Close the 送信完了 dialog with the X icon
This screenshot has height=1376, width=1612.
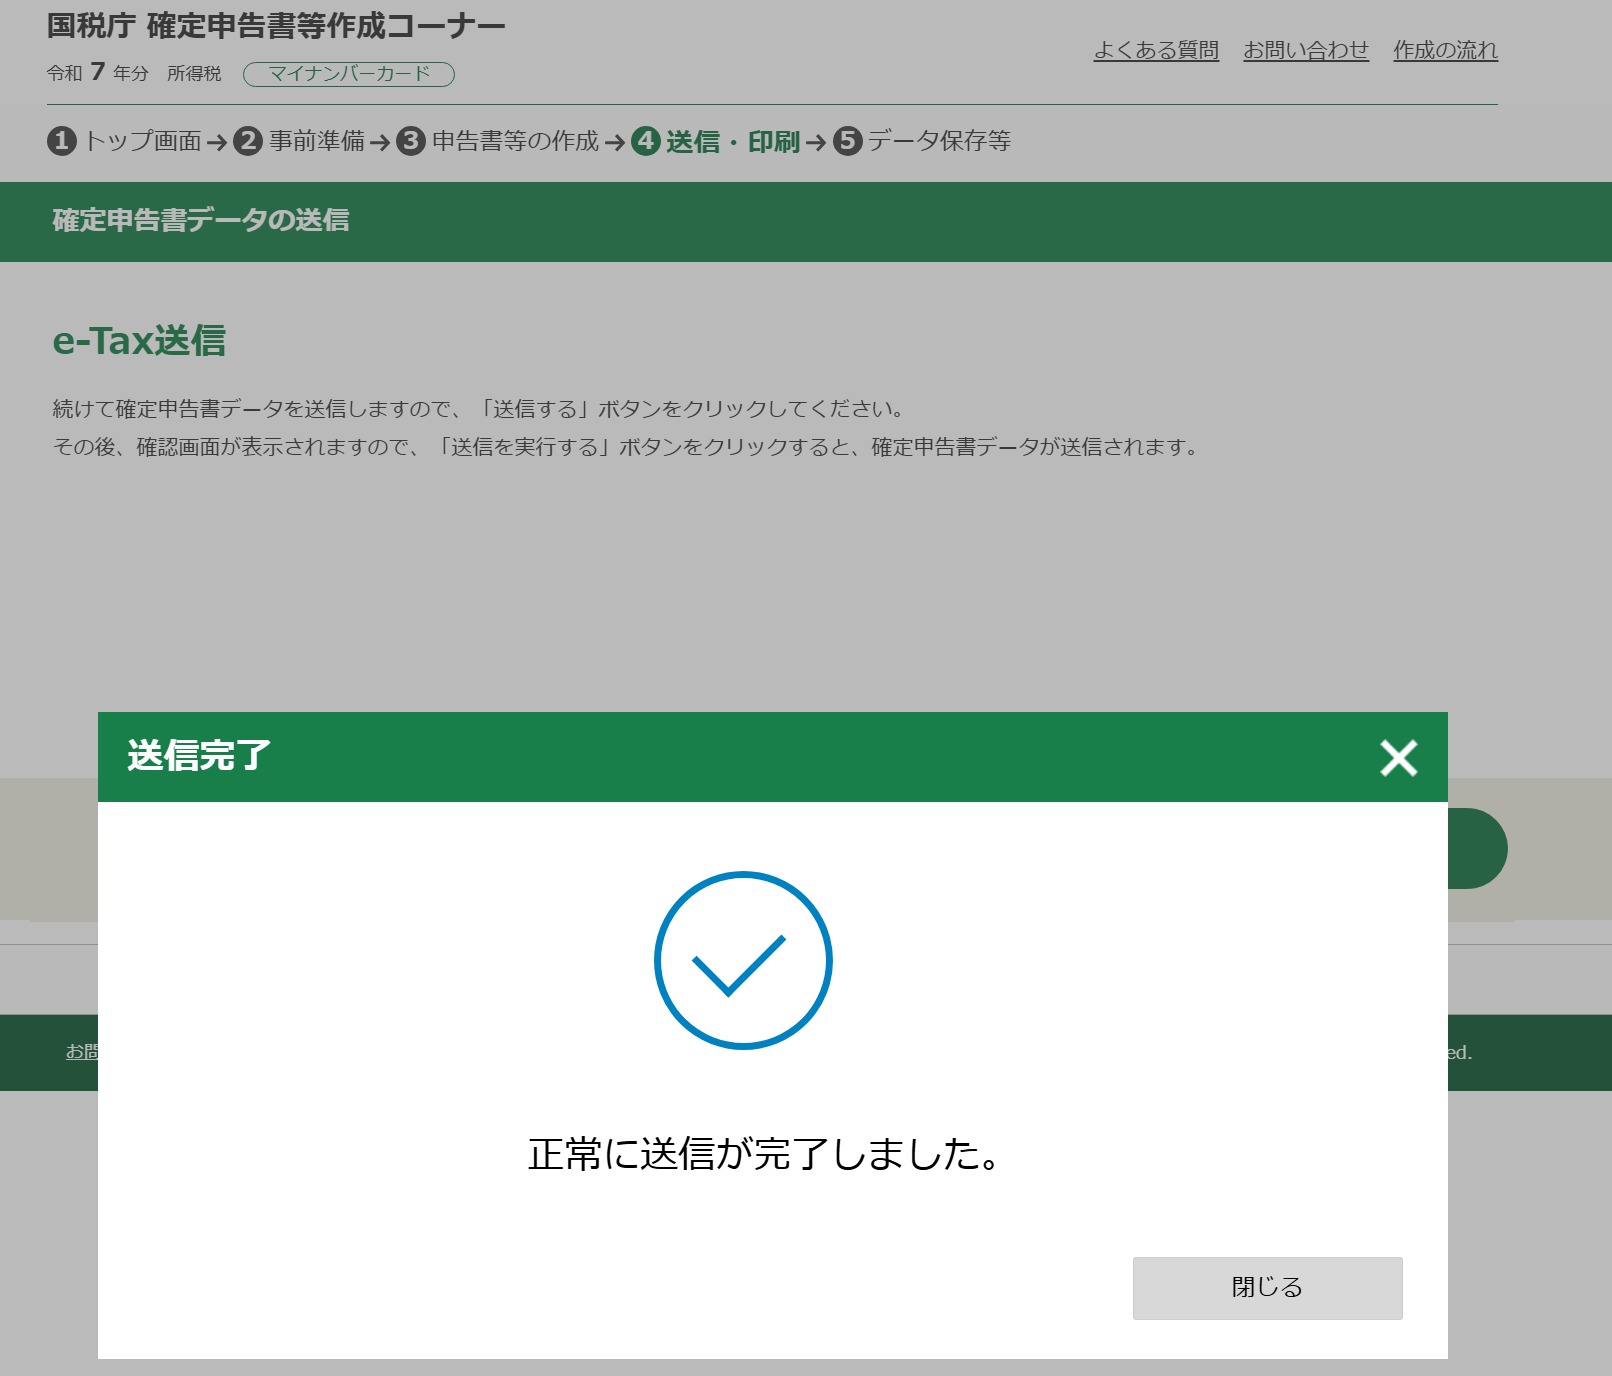[1398, 758]
